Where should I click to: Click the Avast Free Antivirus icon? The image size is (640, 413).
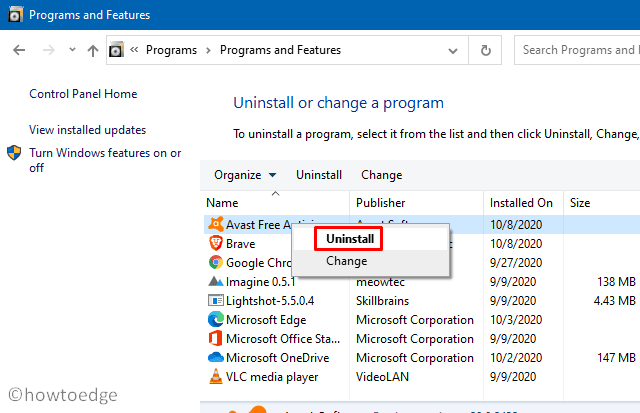(x=215, y=225)
